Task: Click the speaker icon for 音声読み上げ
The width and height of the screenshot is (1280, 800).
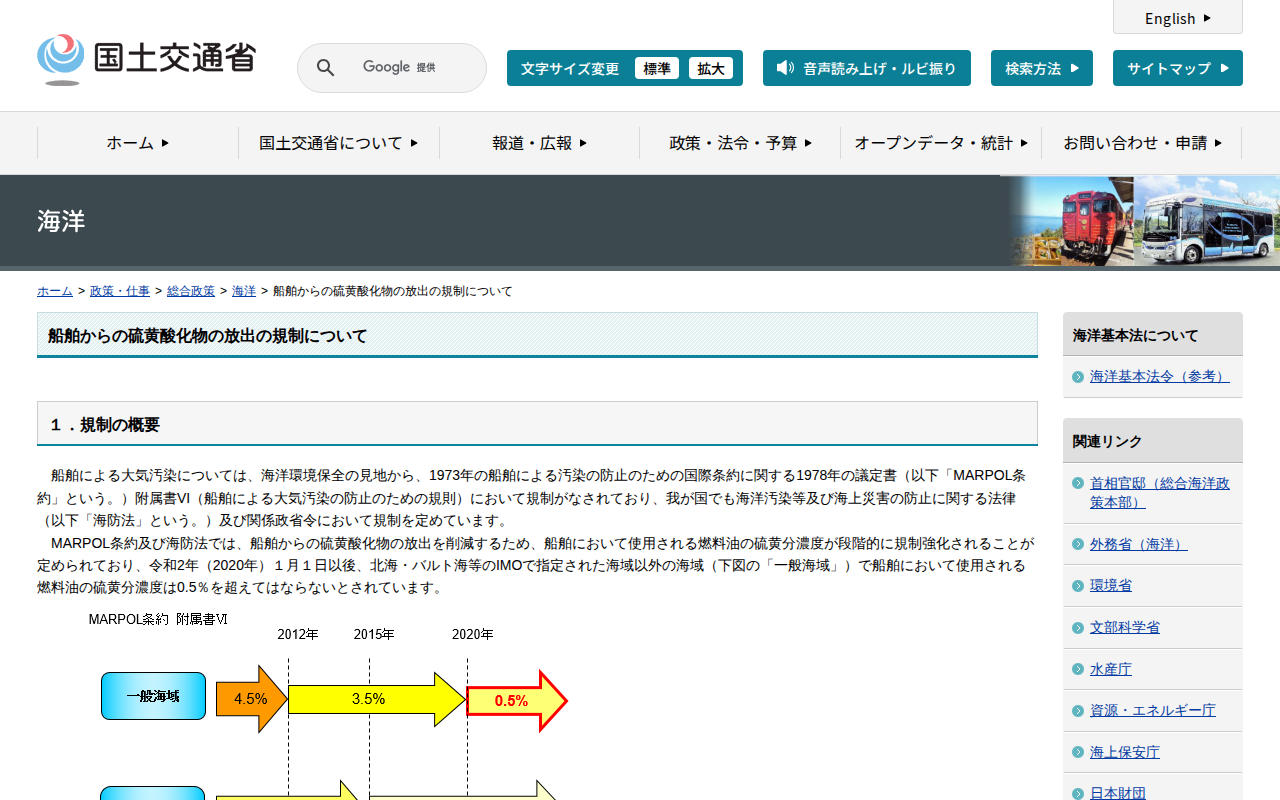Action: 785,68
